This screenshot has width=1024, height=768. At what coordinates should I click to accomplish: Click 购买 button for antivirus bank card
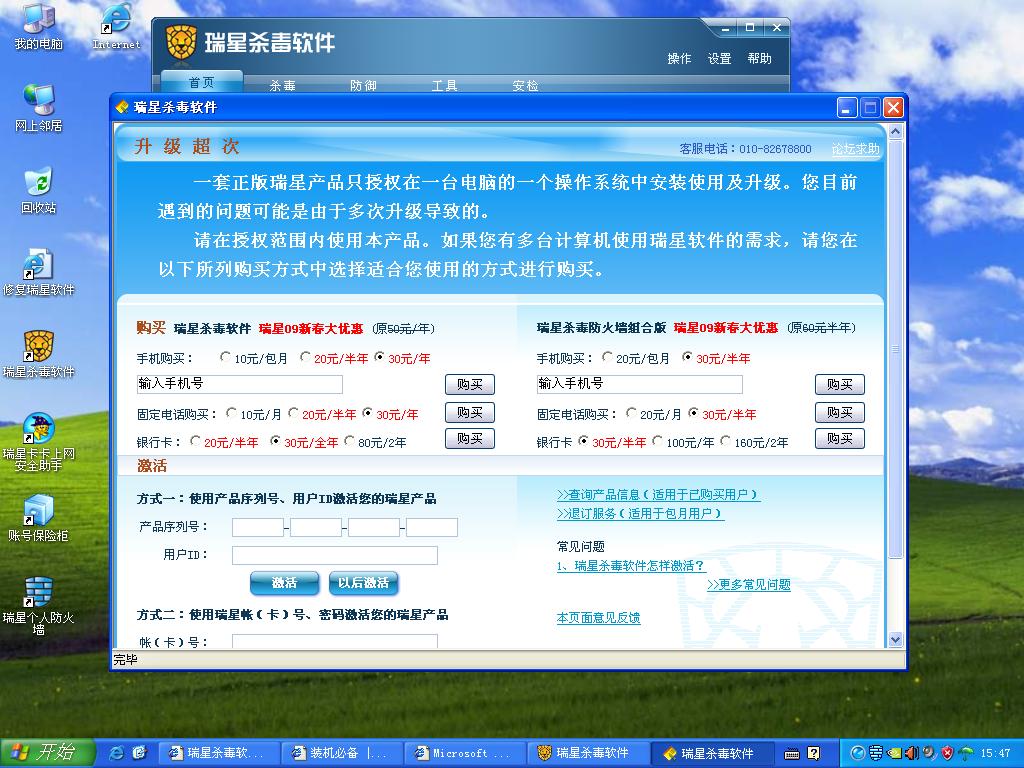pos(470,438)
